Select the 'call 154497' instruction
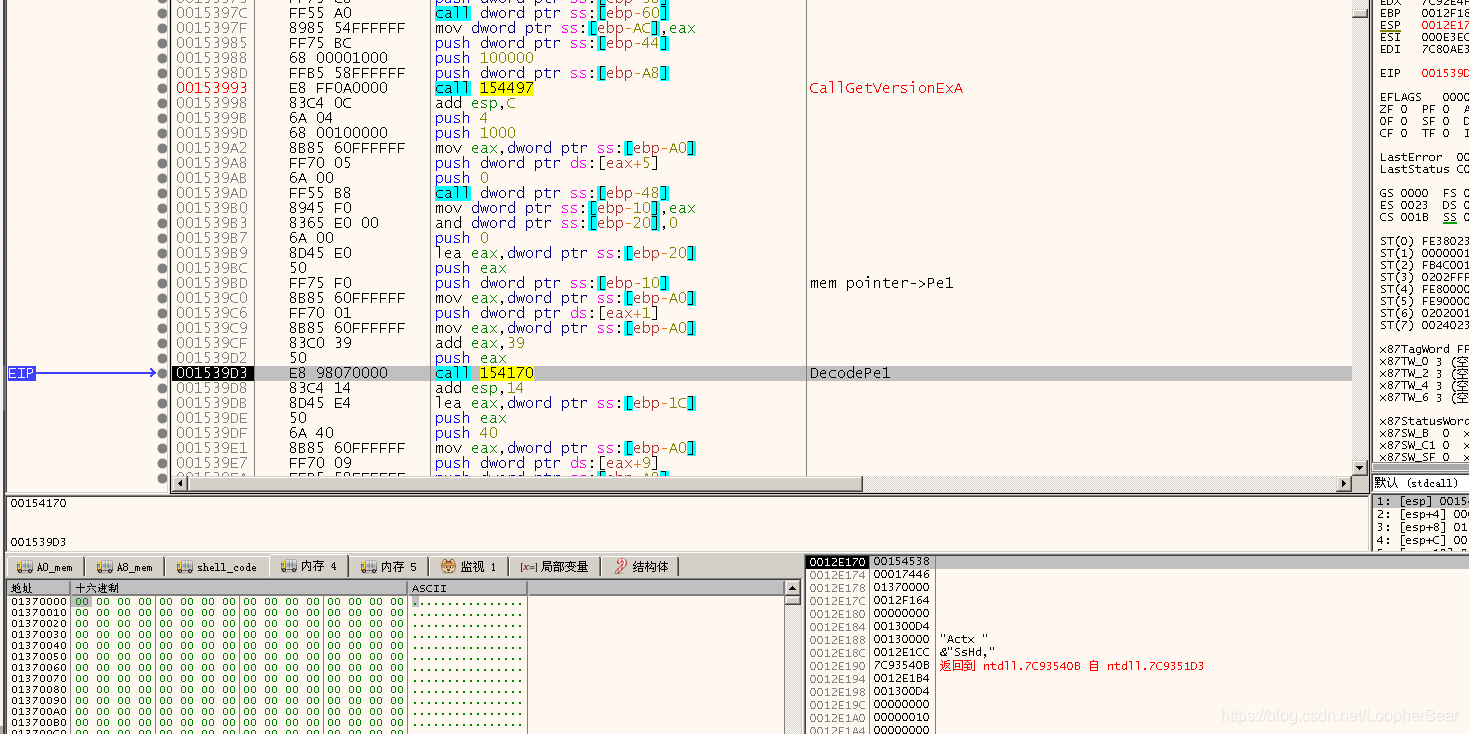Image resolution: width=1469 pixels, height=734 pixels. [484, 88]
